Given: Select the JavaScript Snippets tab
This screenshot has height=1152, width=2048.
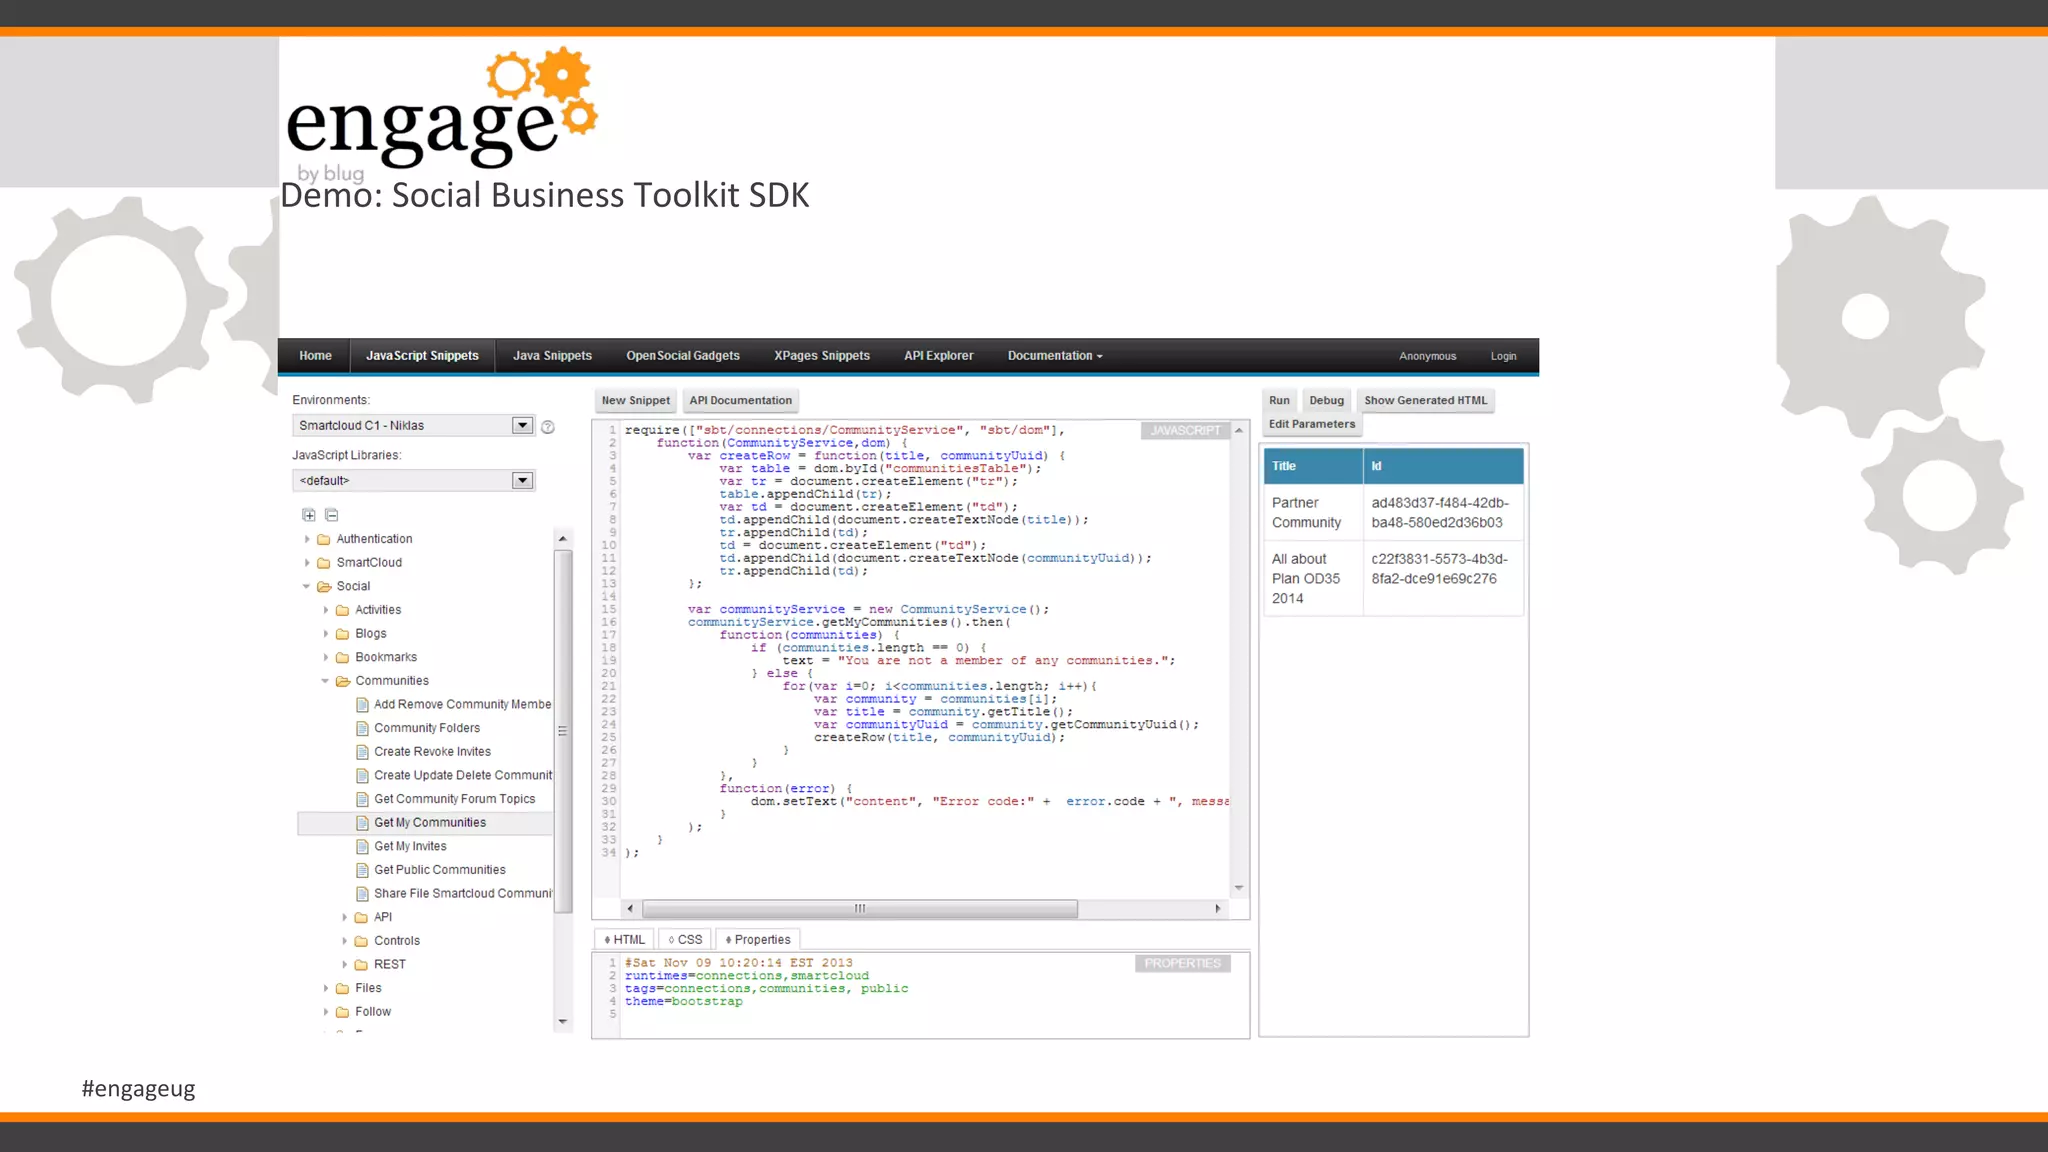Looking at the screenshot, I should 422,356.
